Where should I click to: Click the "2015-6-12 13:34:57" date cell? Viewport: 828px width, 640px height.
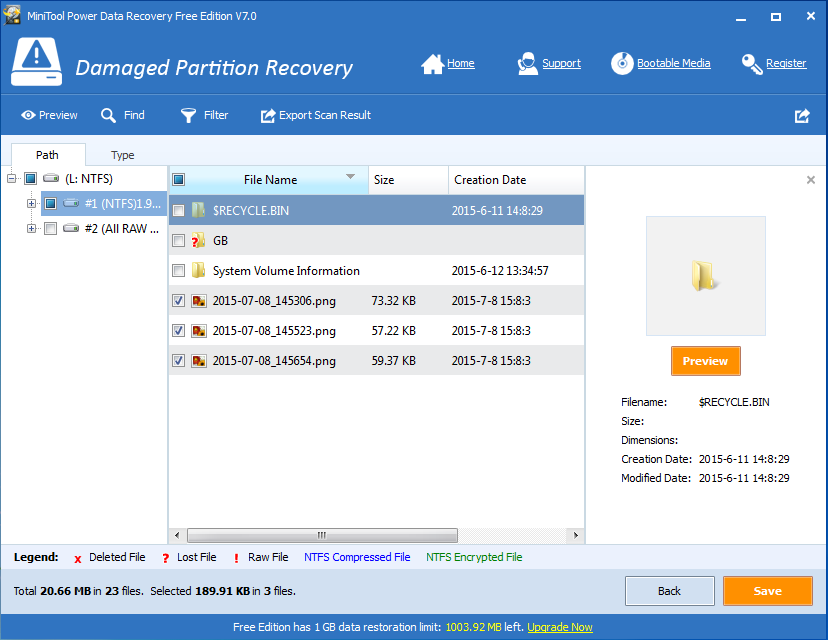pyautogui.click(x=500, y=270)
